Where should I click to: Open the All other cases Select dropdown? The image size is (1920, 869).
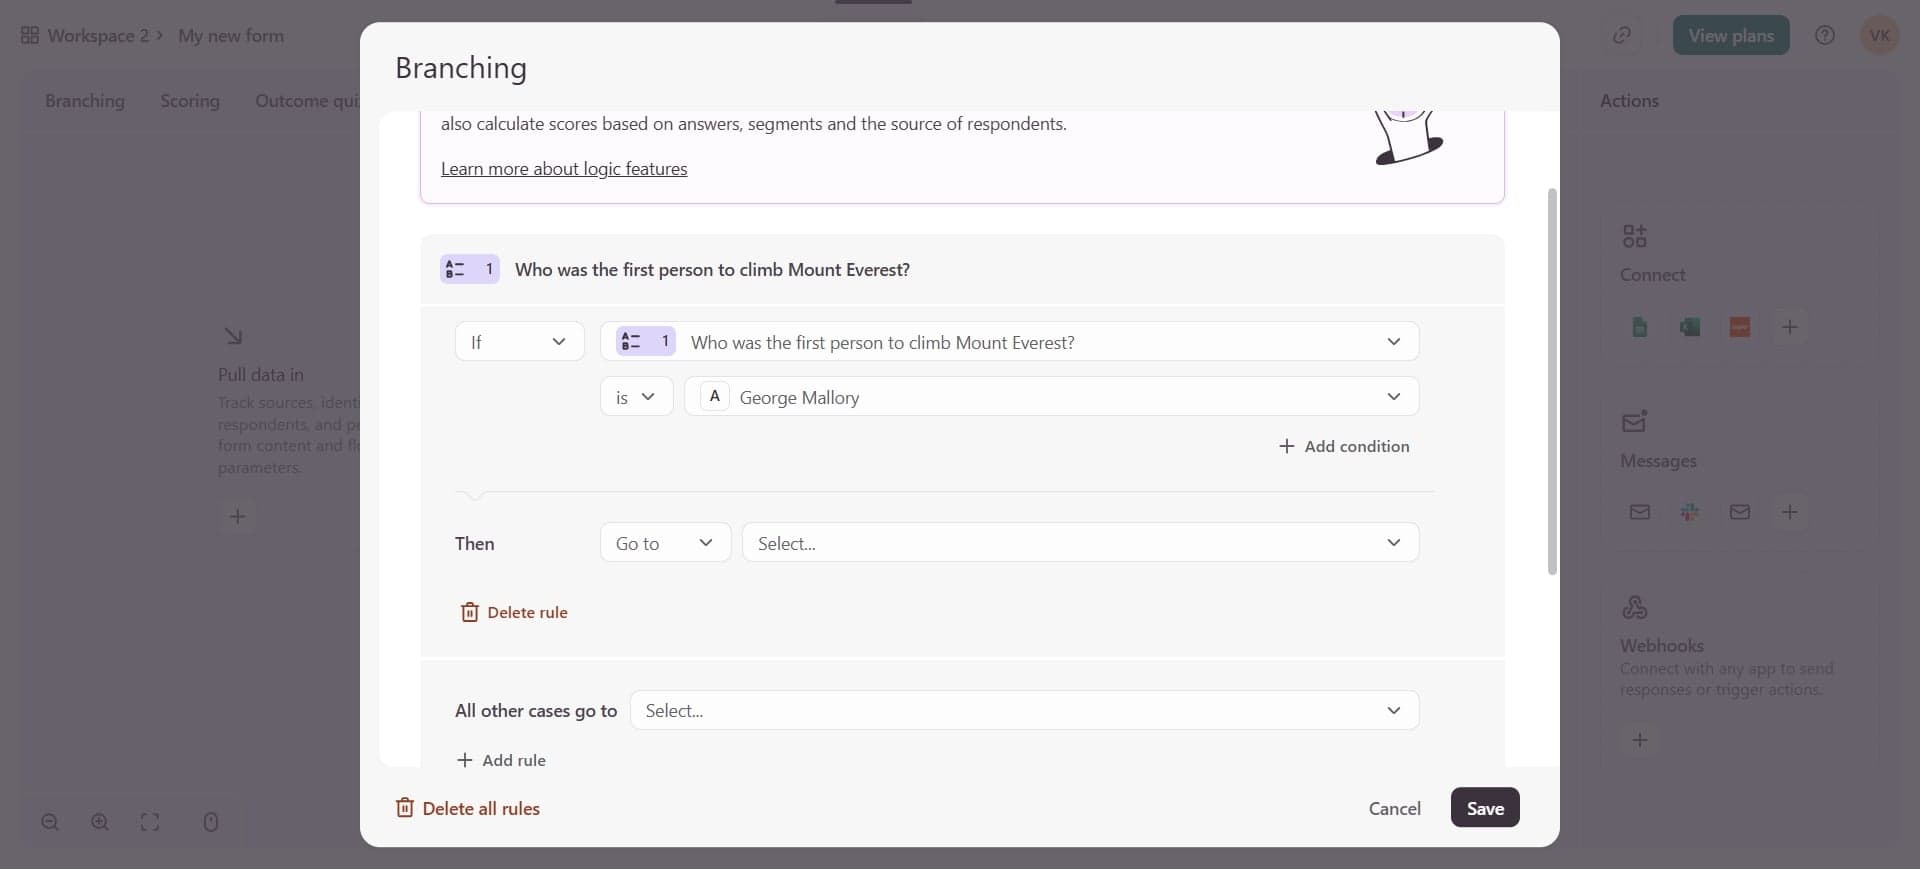click(1024, 711)
